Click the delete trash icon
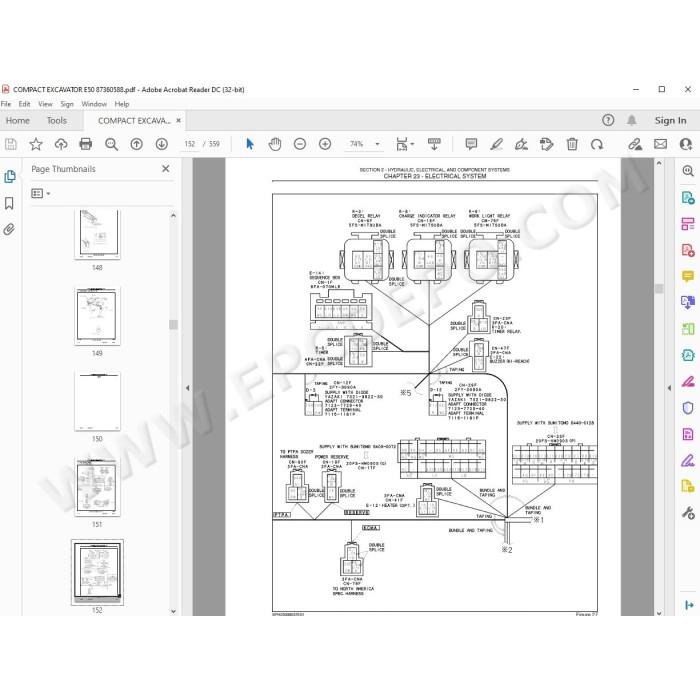The width and height of the screenshot is (700, 700). 572,144
